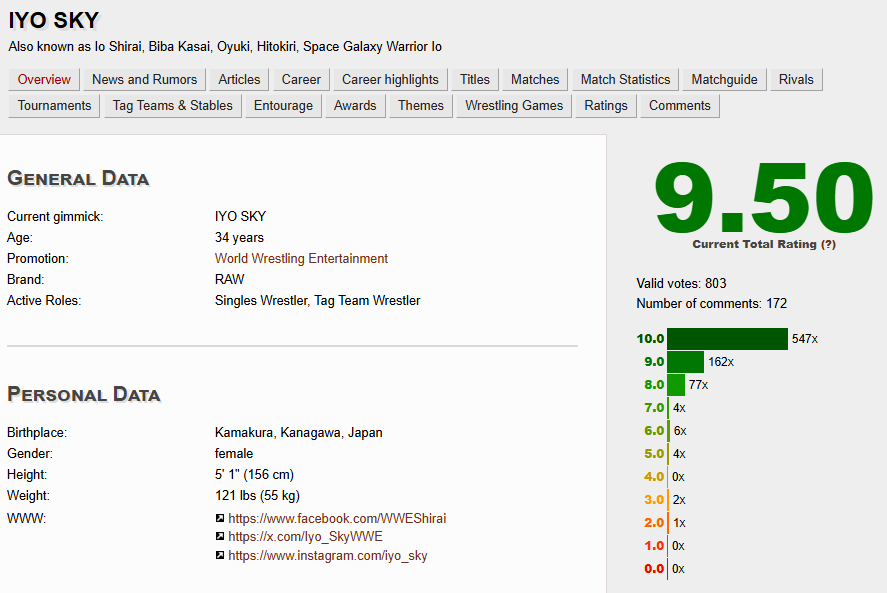Open Career highlights tab
This screenshot has height=593, width=887.
pyautogui.click(x=390, y=79)
